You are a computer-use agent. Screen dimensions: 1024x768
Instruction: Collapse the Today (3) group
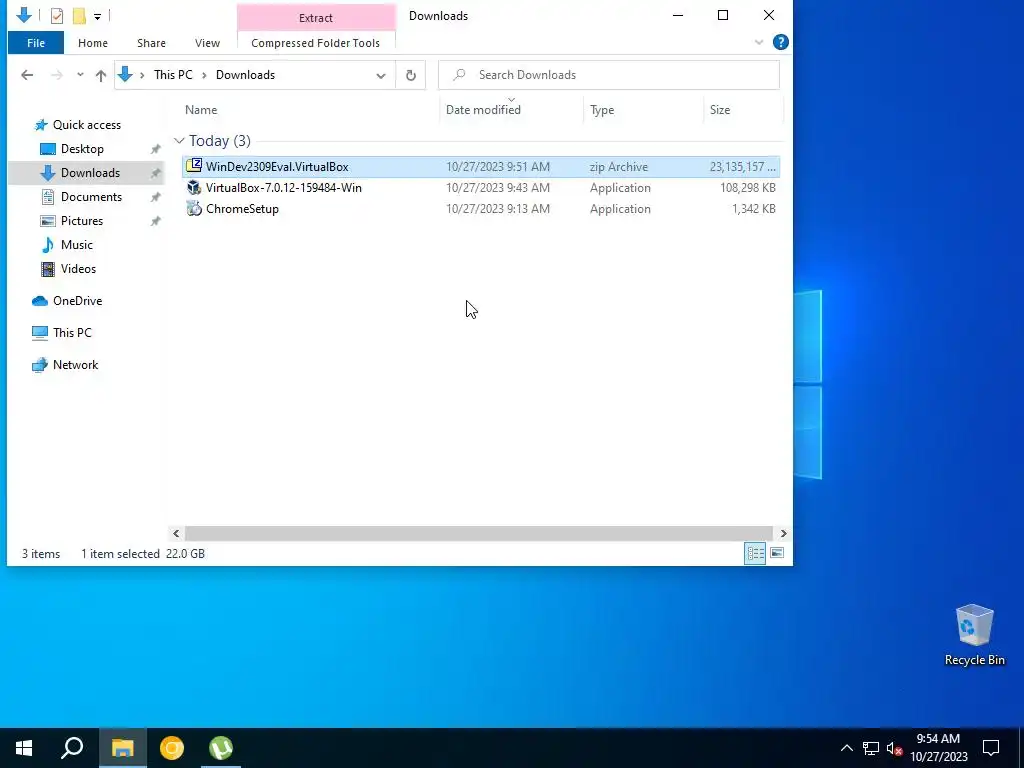click(179, 141)
